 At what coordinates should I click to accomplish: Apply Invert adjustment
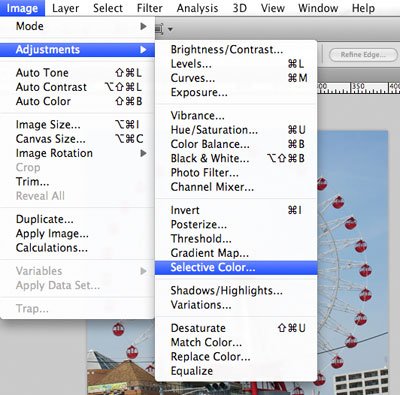(236, 210)
